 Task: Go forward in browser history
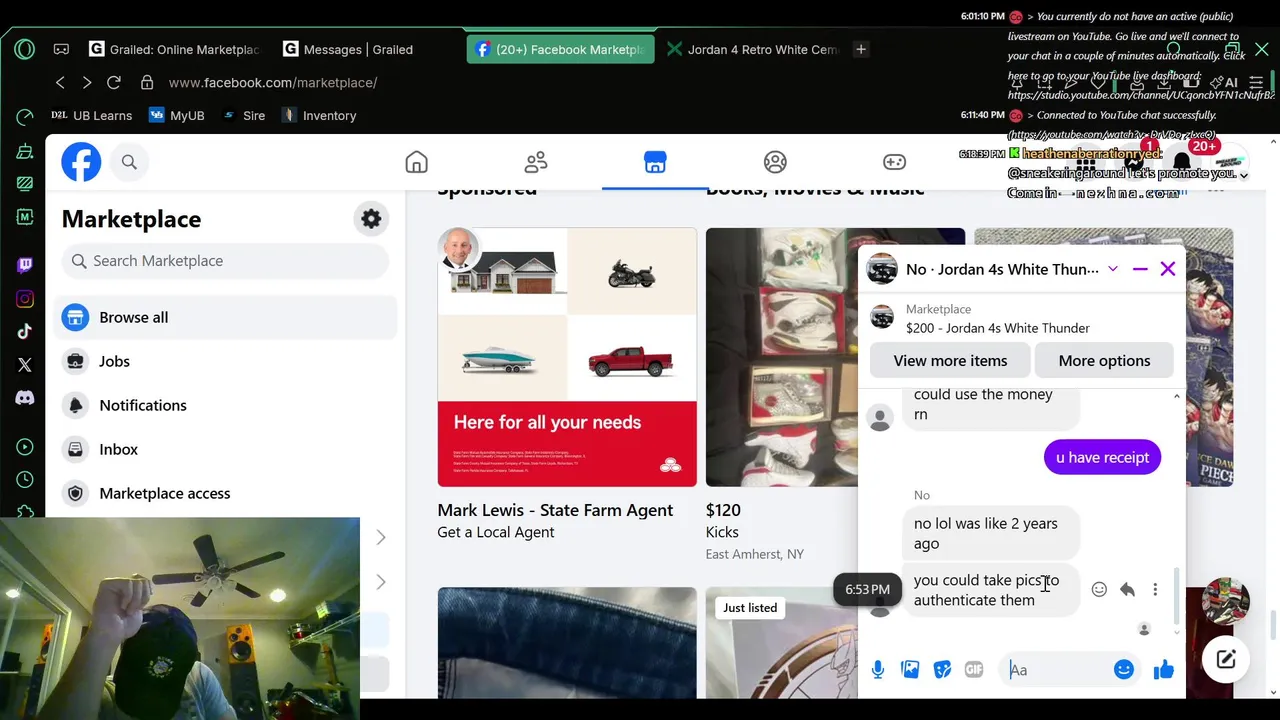coord(87,82)
